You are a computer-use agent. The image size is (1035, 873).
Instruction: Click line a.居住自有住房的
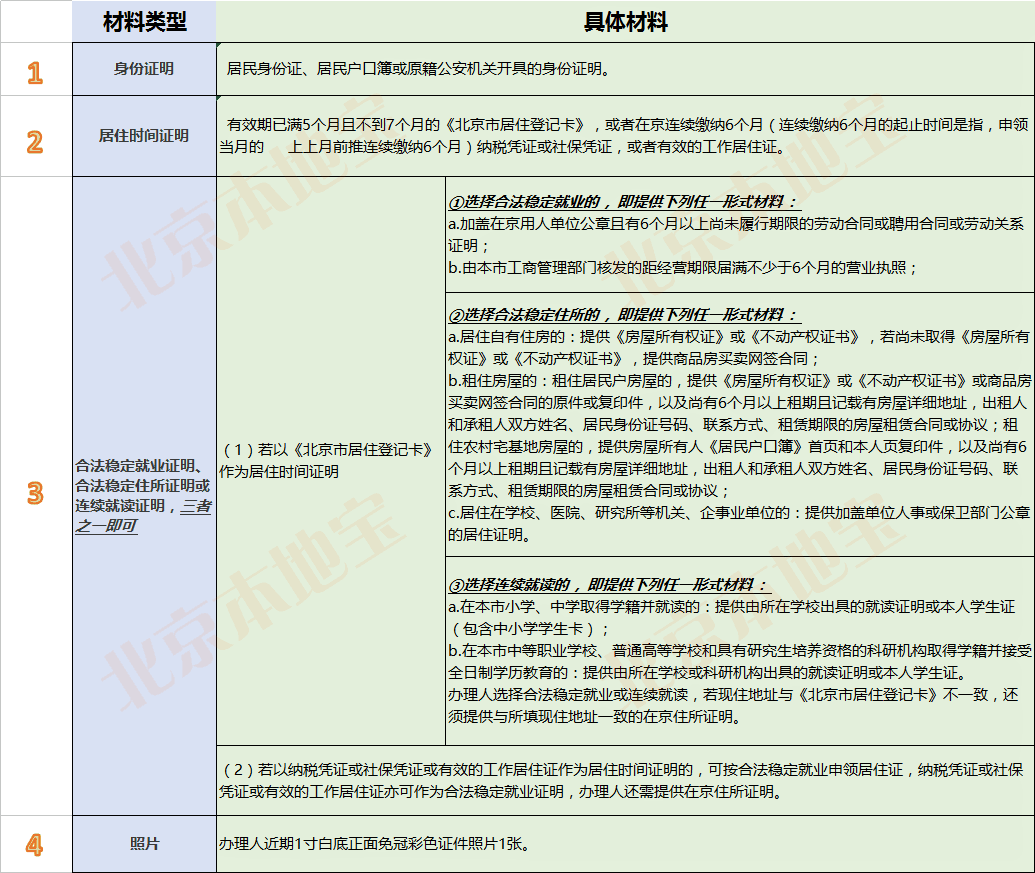coord(739,348)
